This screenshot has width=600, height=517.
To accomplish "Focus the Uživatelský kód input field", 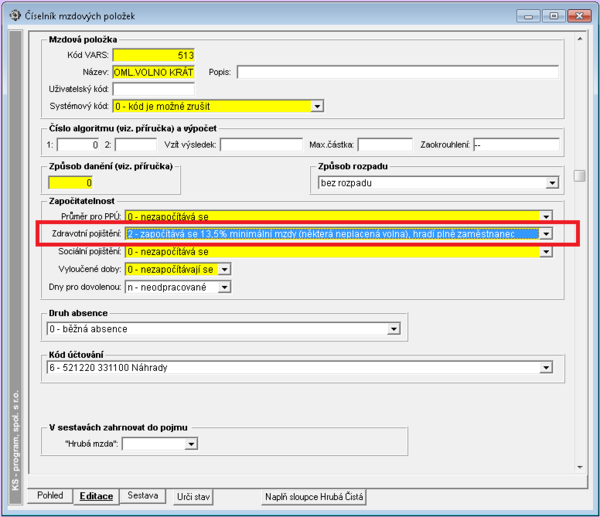I will pos(154,89).
